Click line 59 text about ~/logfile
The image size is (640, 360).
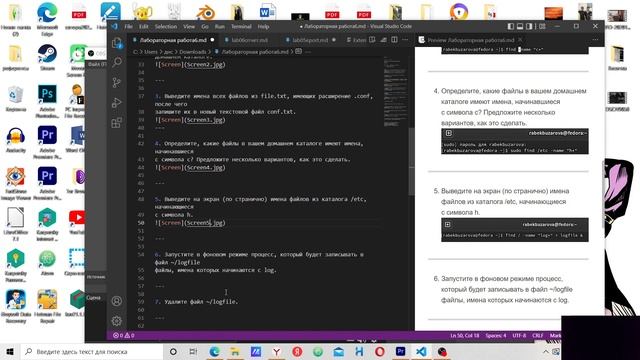pyautogui.click(x=196, y=302)
